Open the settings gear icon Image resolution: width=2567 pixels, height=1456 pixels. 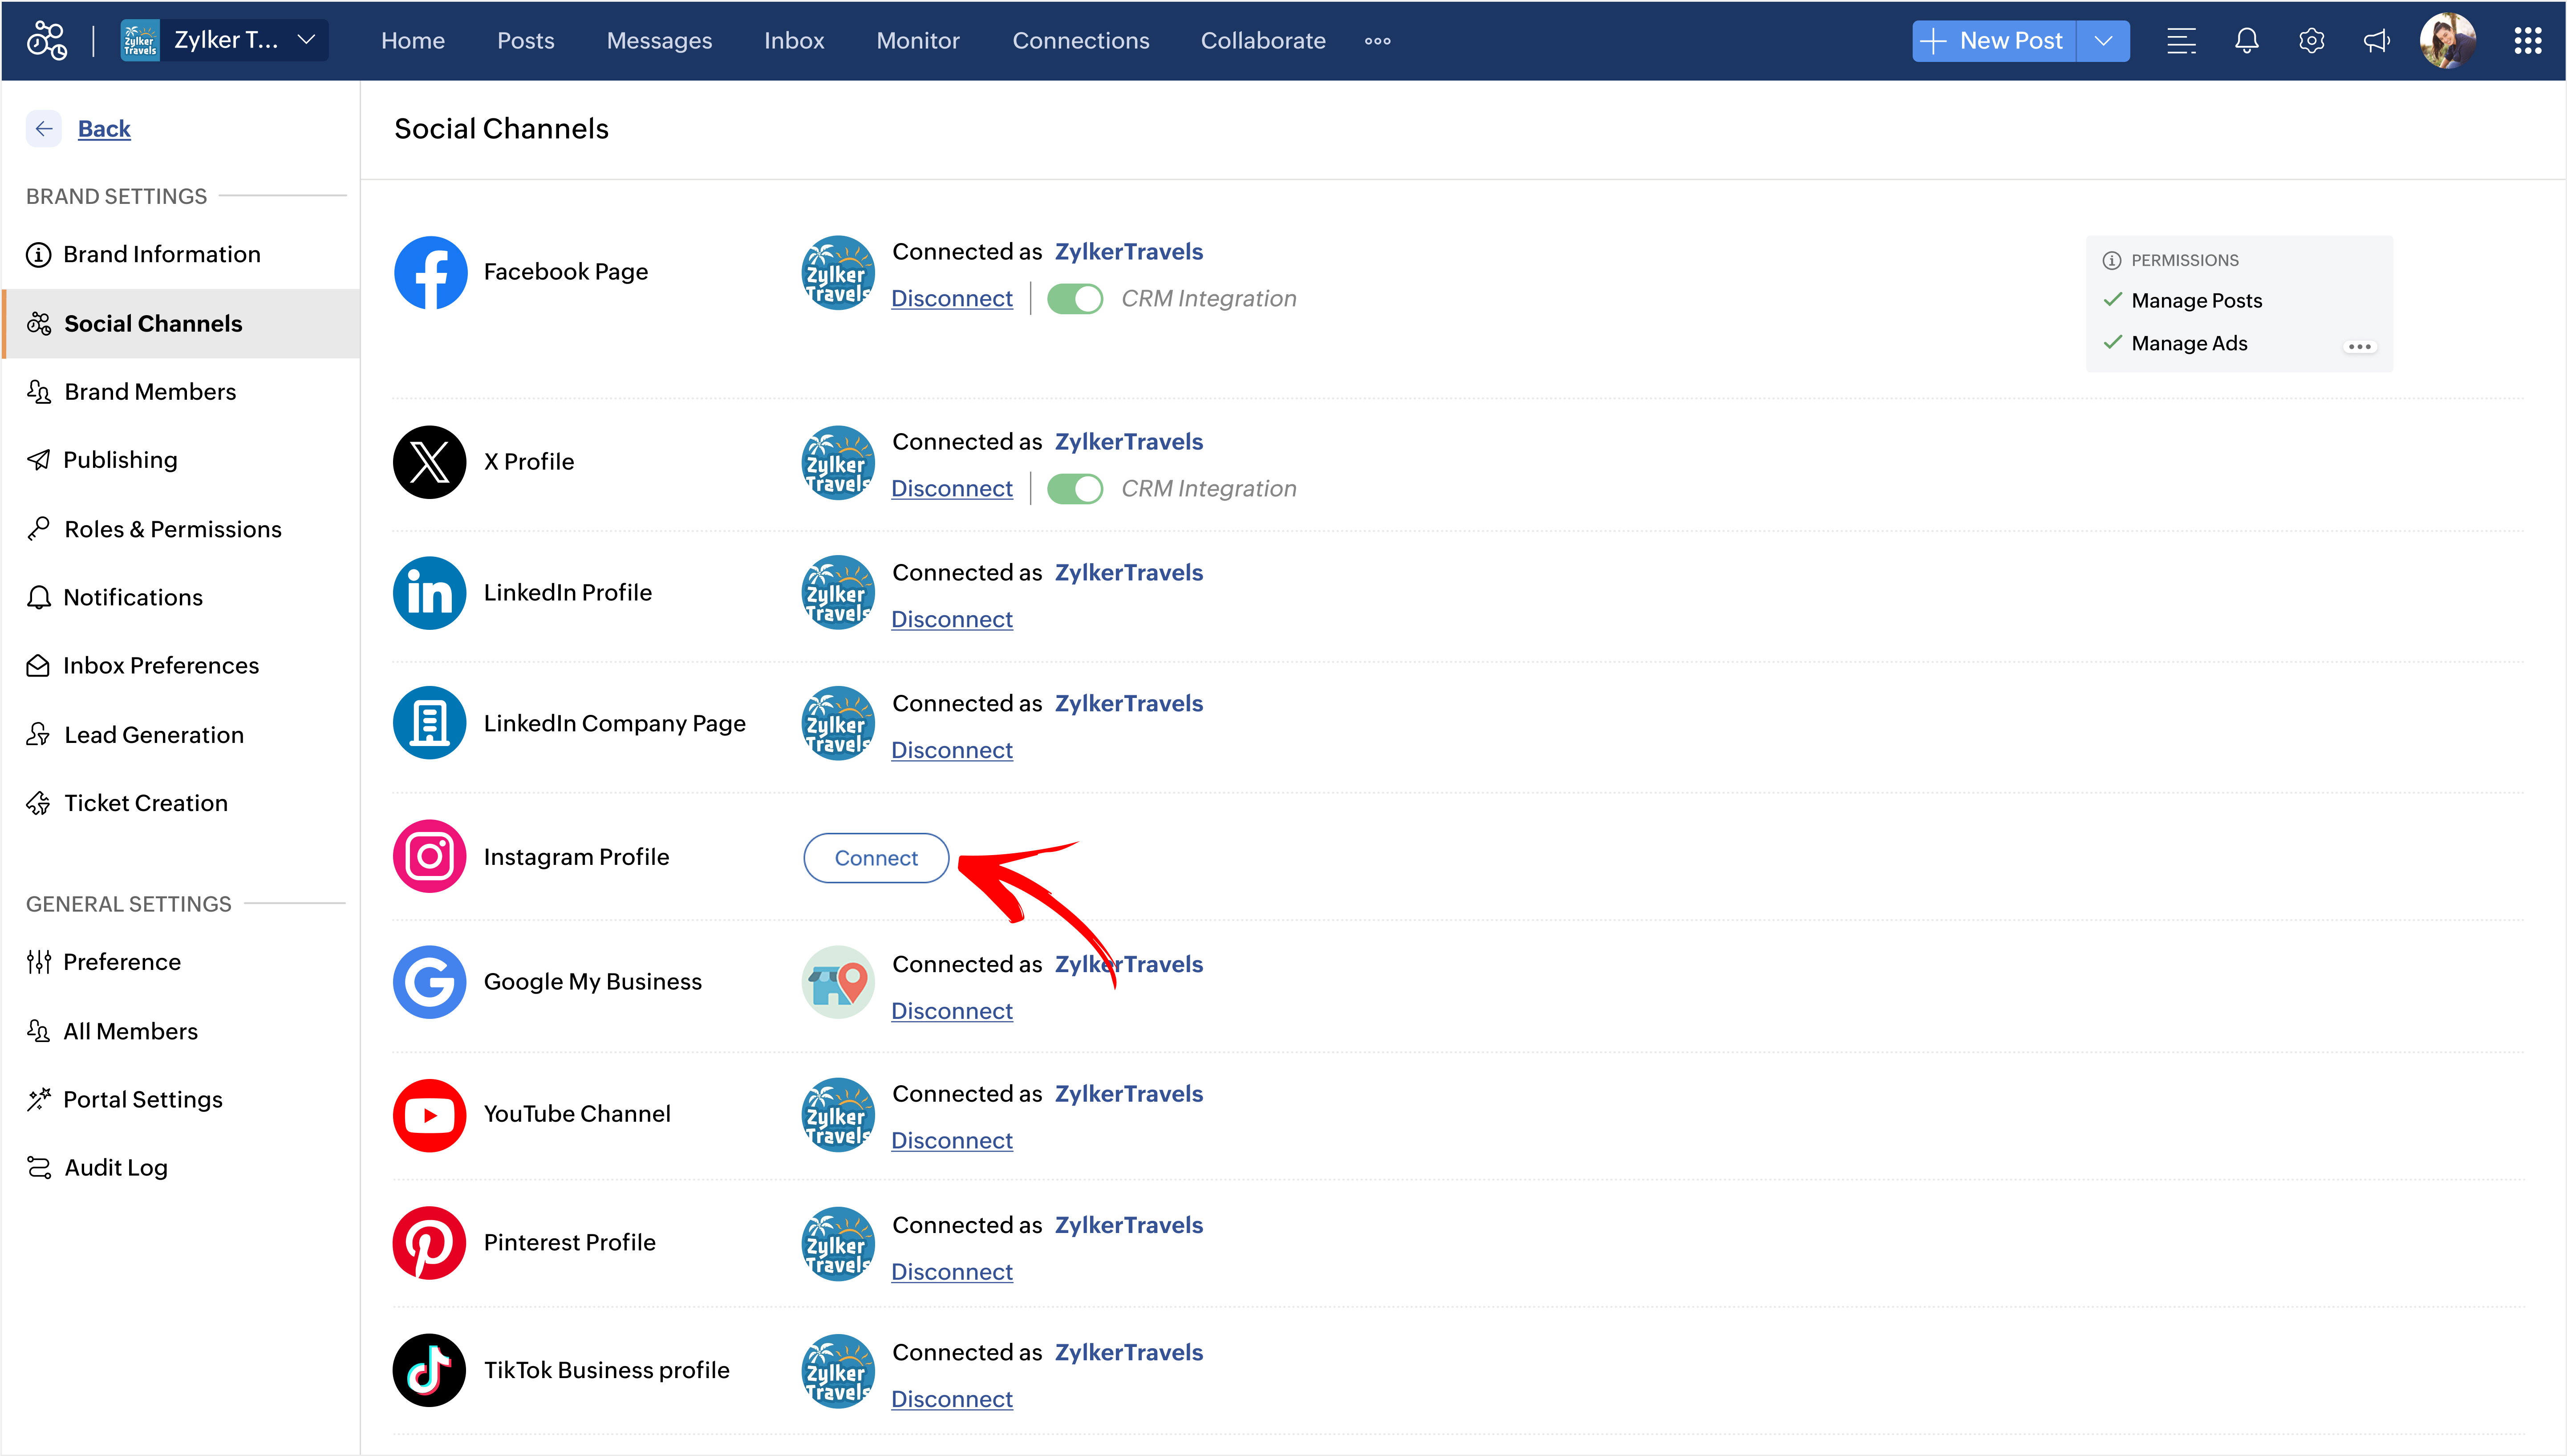pyautogui.click(x=2311, y=41)
